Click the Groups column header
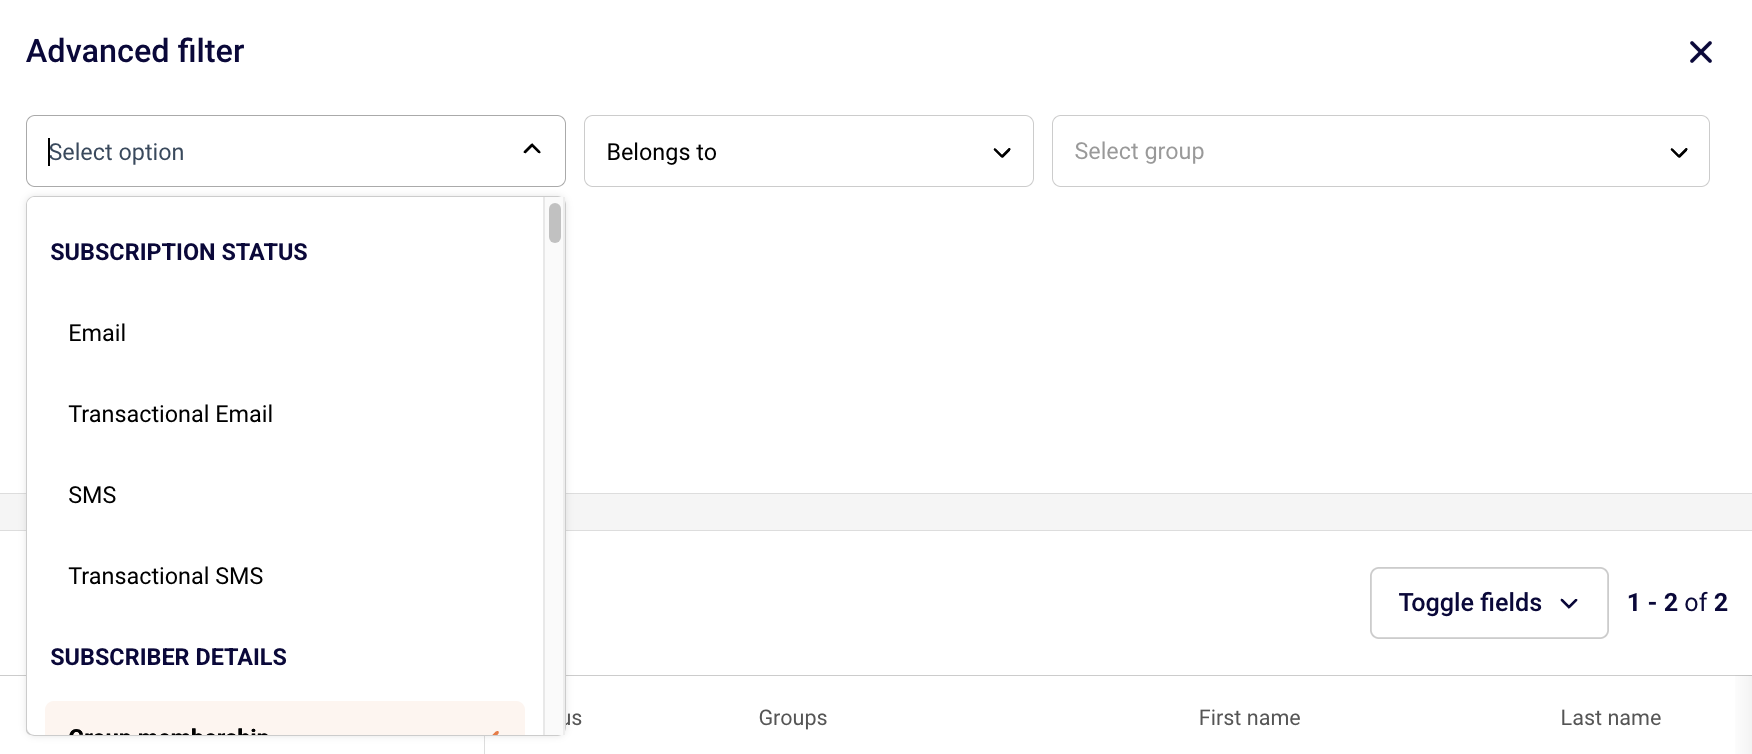 (793, 718)
